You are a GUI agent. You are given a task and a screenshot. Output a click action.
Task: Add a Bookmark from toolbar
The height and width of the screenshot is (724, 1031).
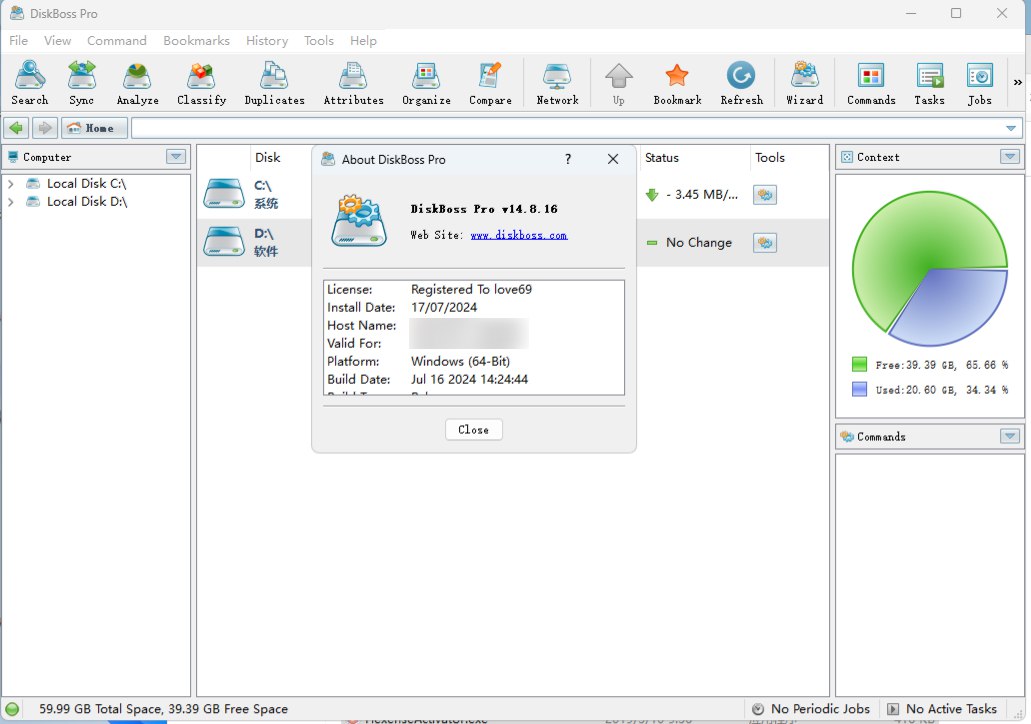click(x=677, y=83)
